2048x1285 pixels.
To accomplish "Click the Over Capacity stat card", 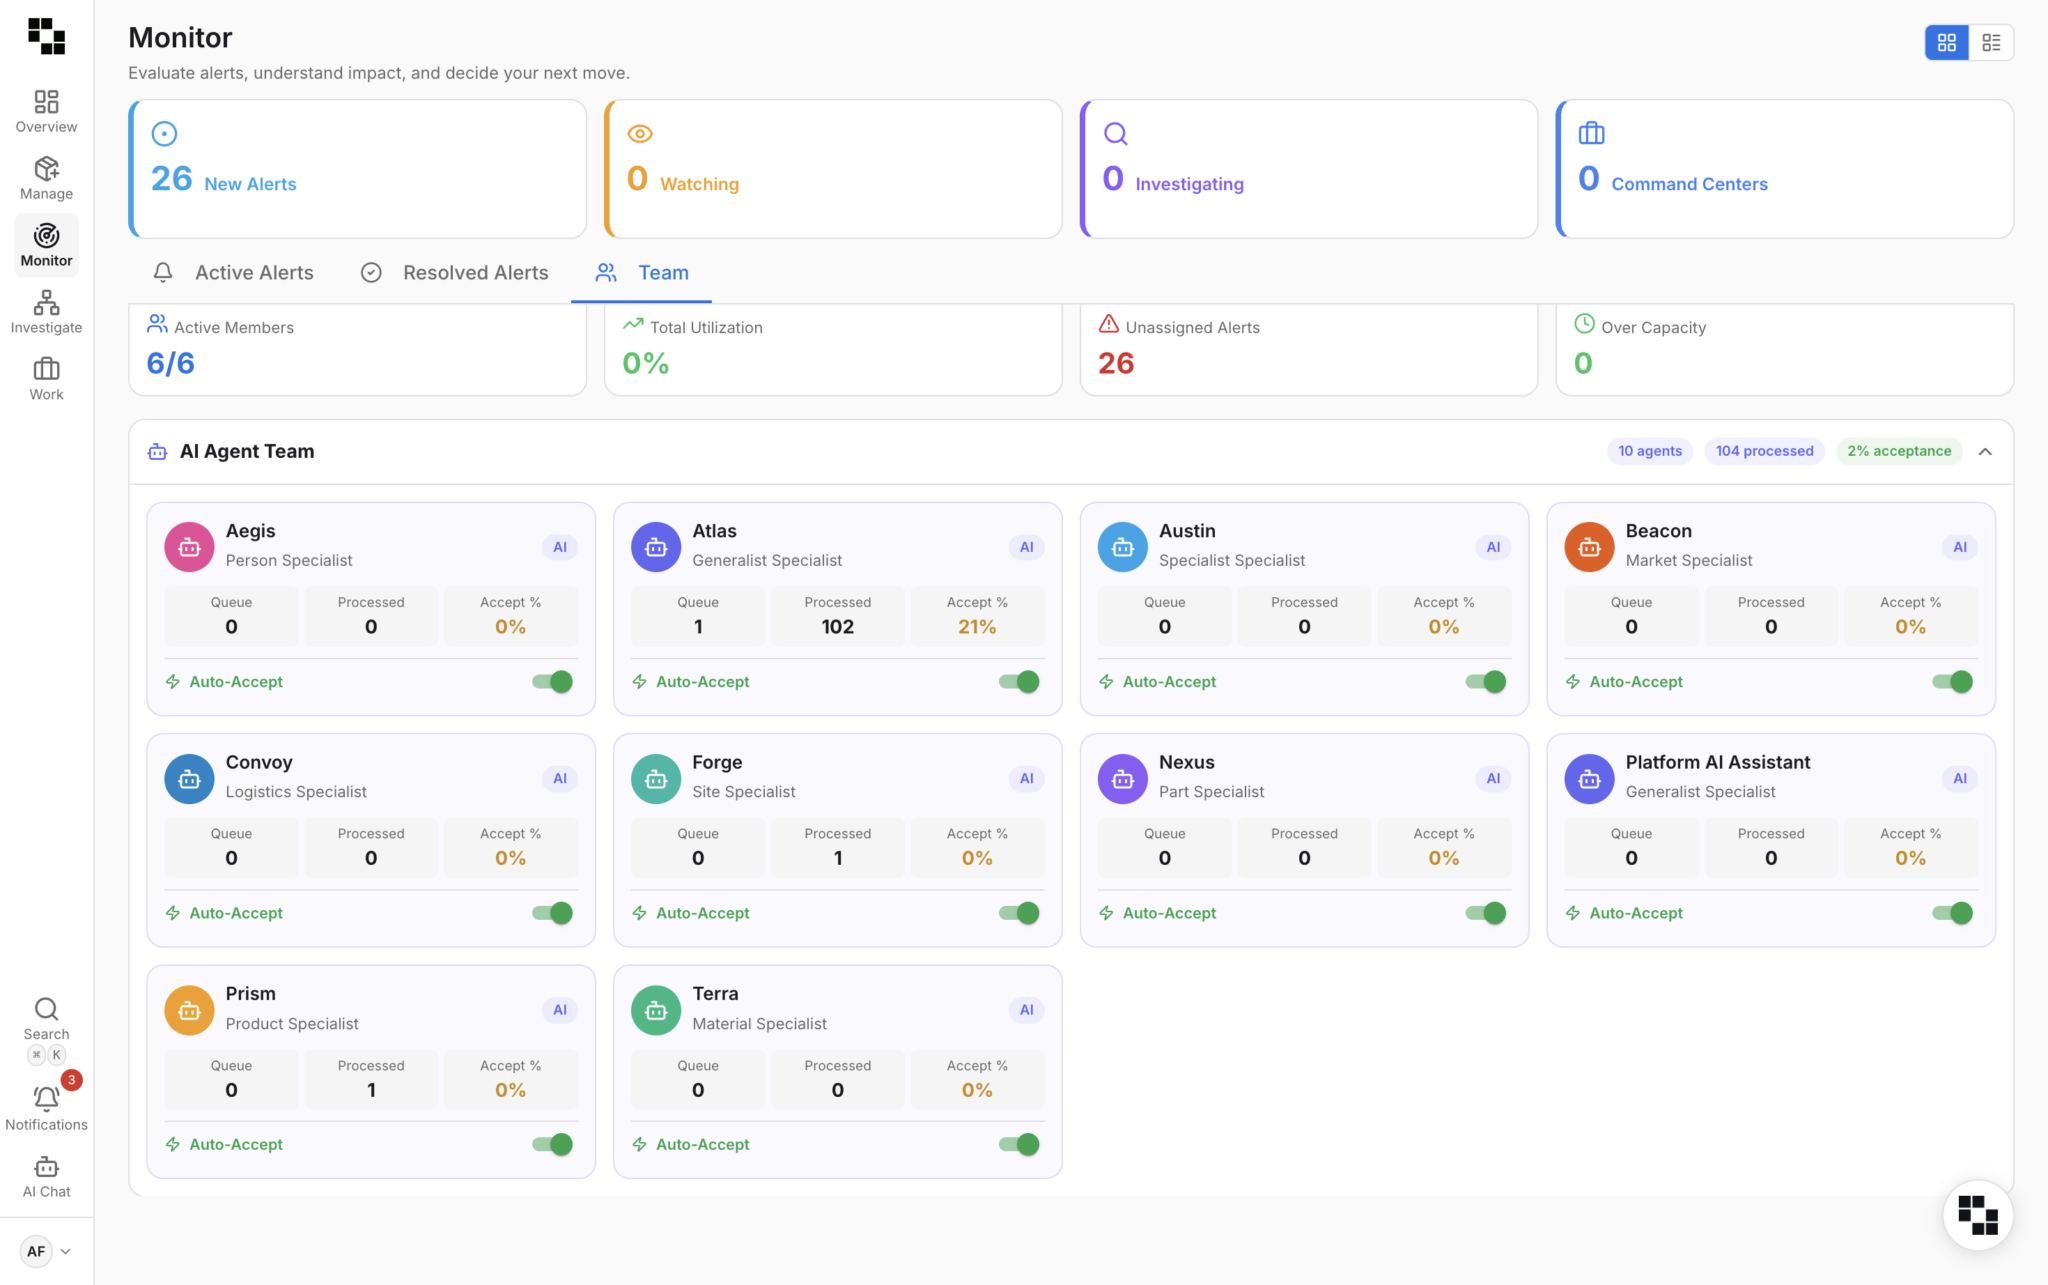I will [x=1785, y=350].
